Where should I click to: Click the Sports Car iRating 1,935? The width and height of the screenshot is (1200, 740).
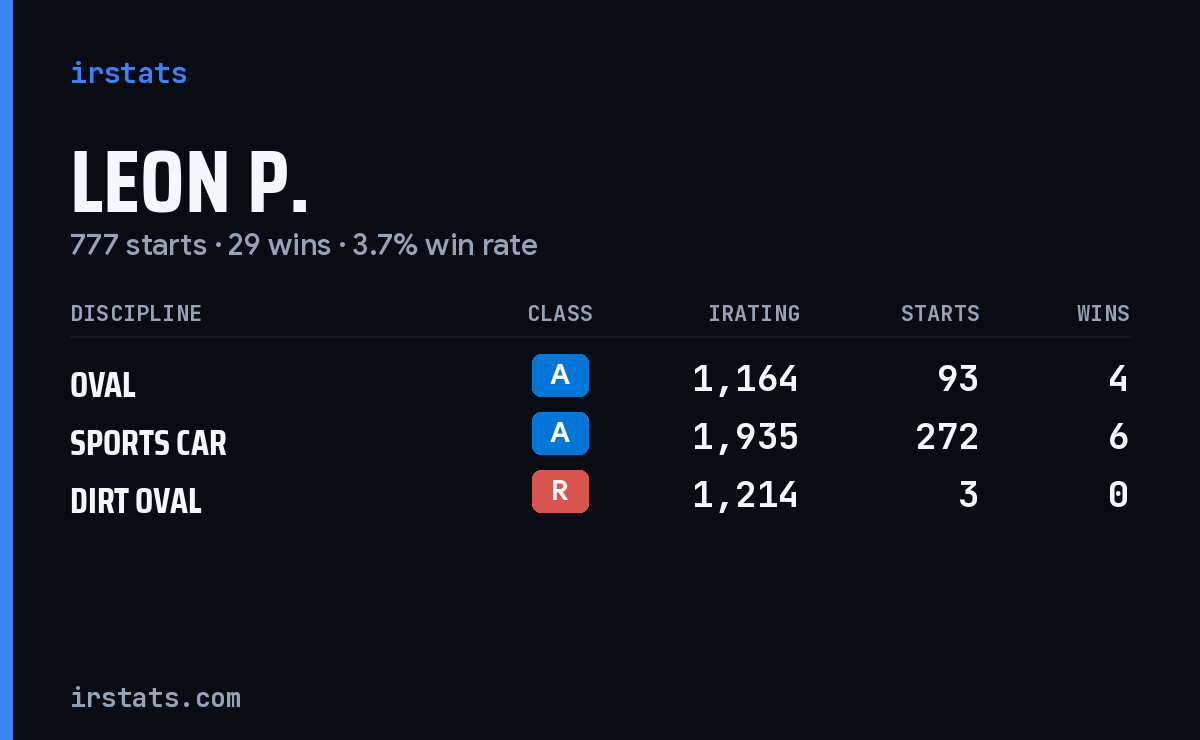click(746, 437)
